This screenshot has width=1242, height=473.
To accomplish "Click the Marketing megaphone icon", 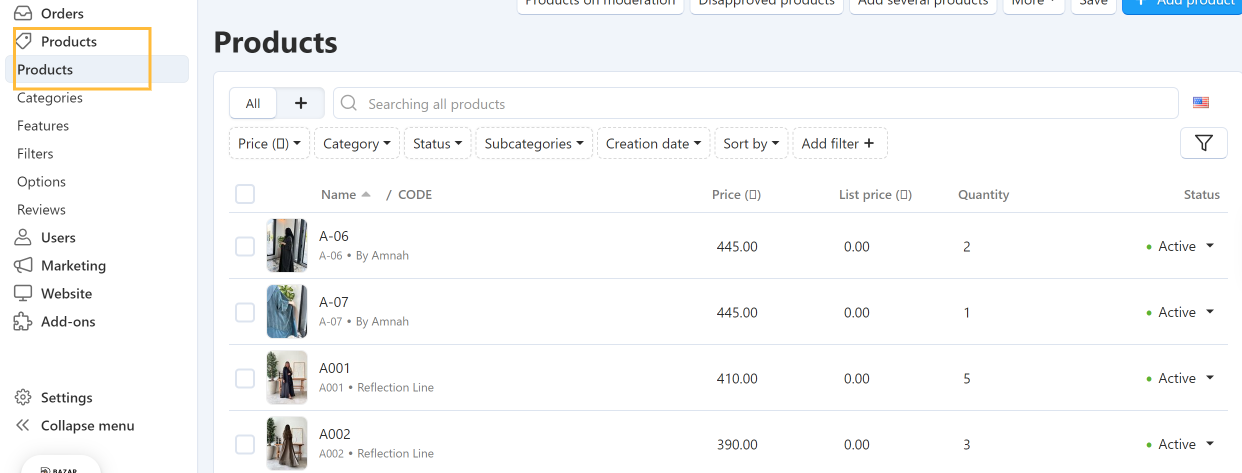I will tap(23, 266).
